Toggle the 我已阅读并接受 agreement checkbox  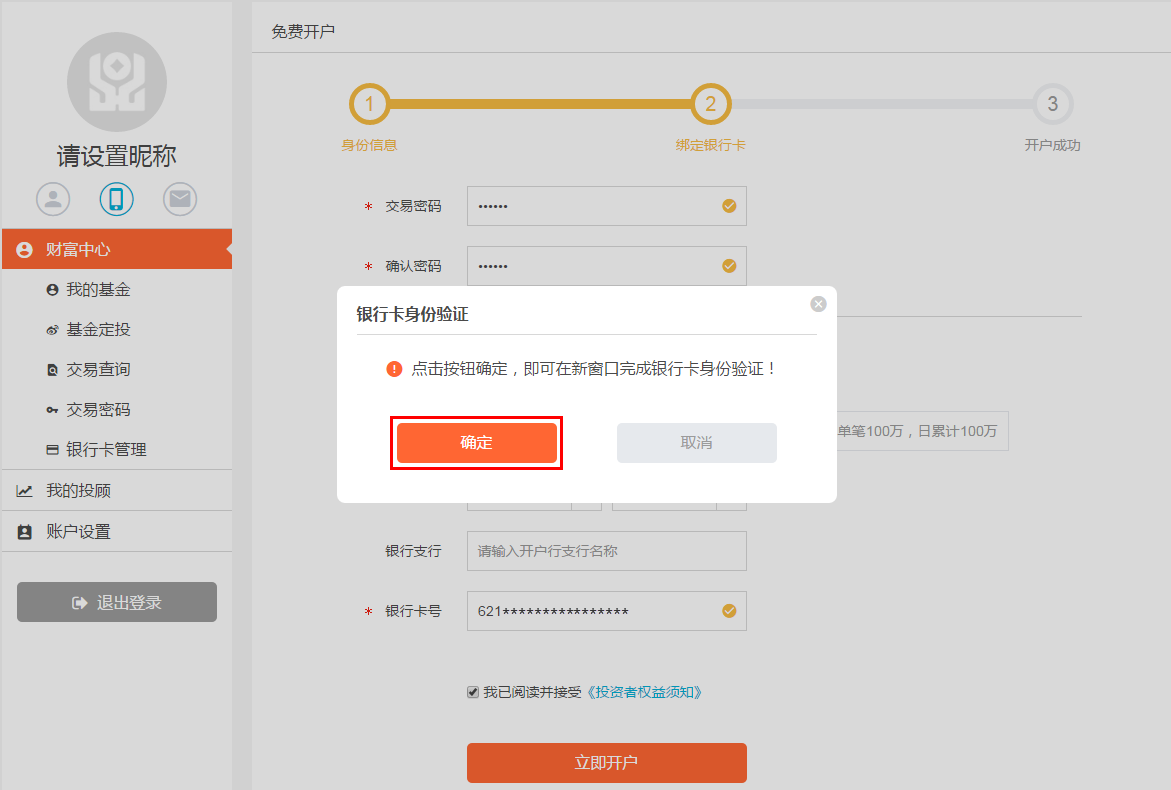[x=473, y=692]
